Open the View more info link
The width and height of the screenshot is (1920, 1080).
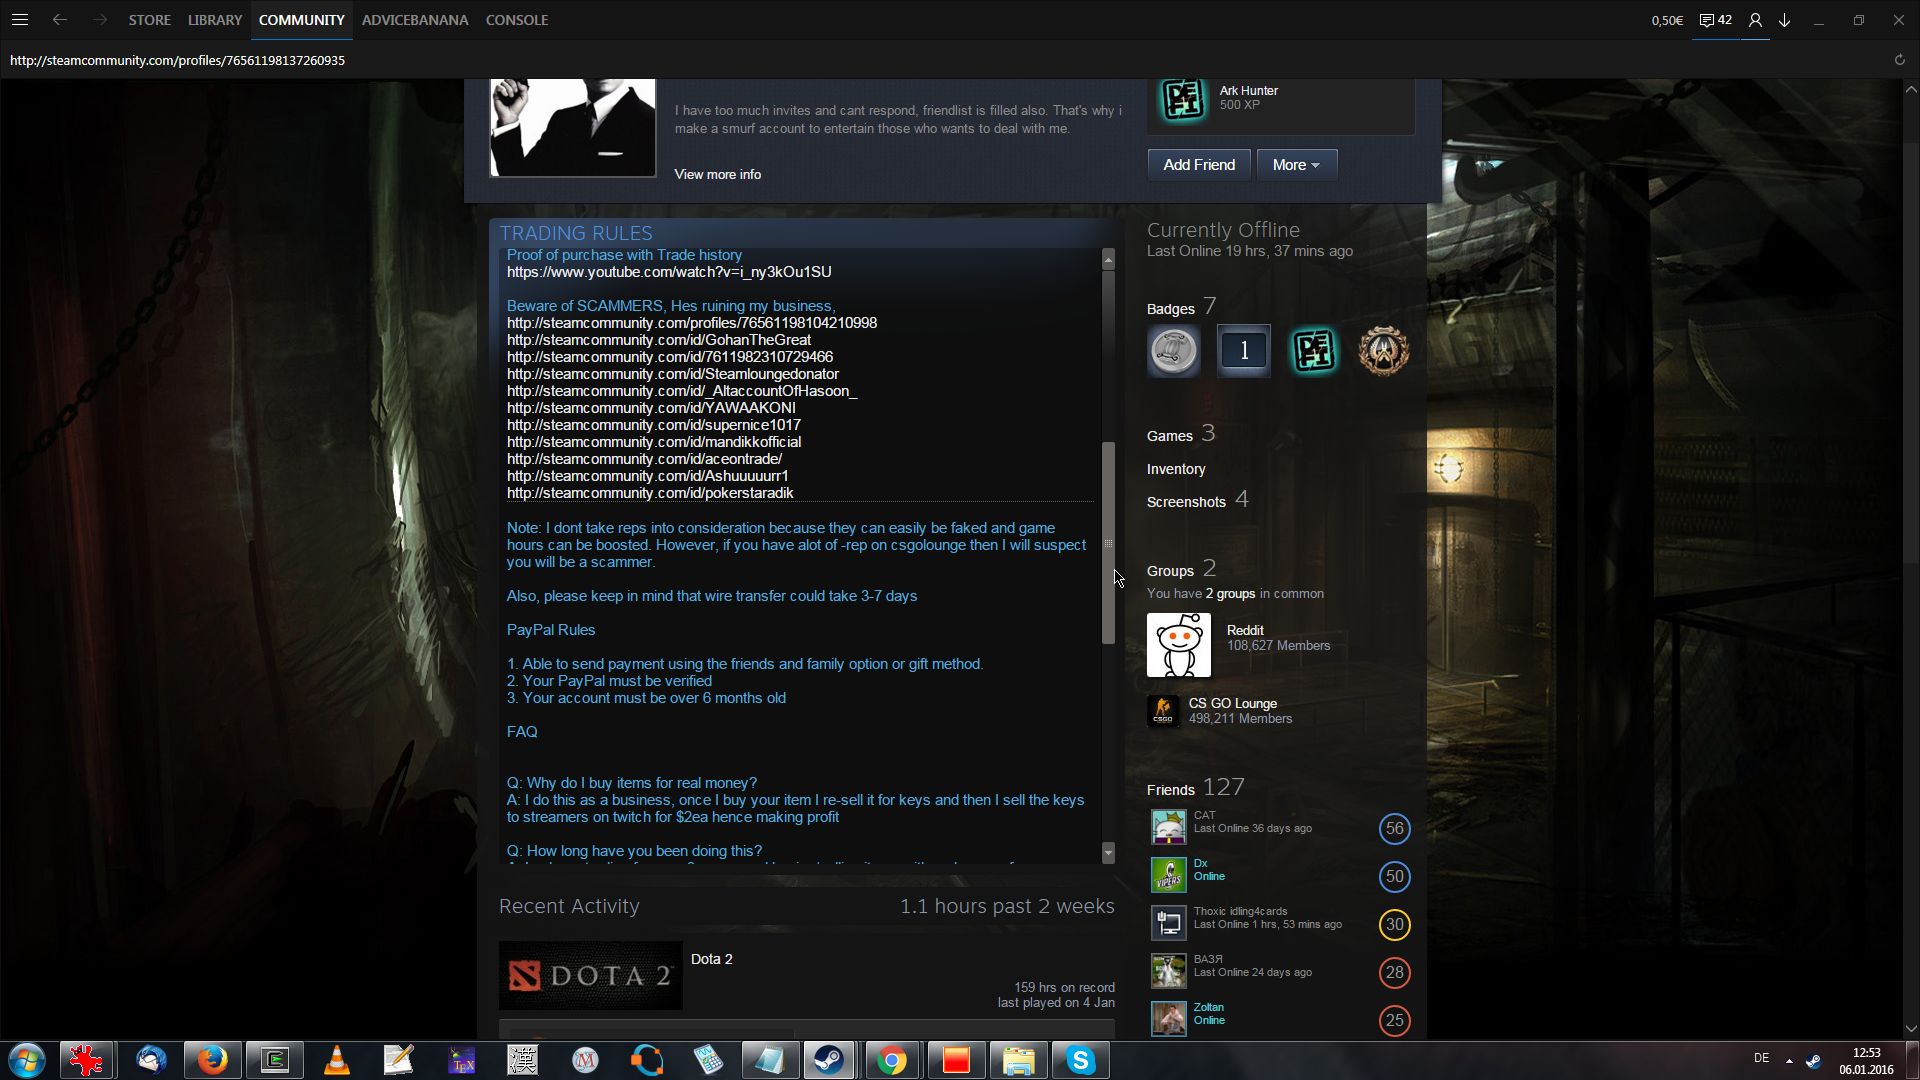pos(717,174)
